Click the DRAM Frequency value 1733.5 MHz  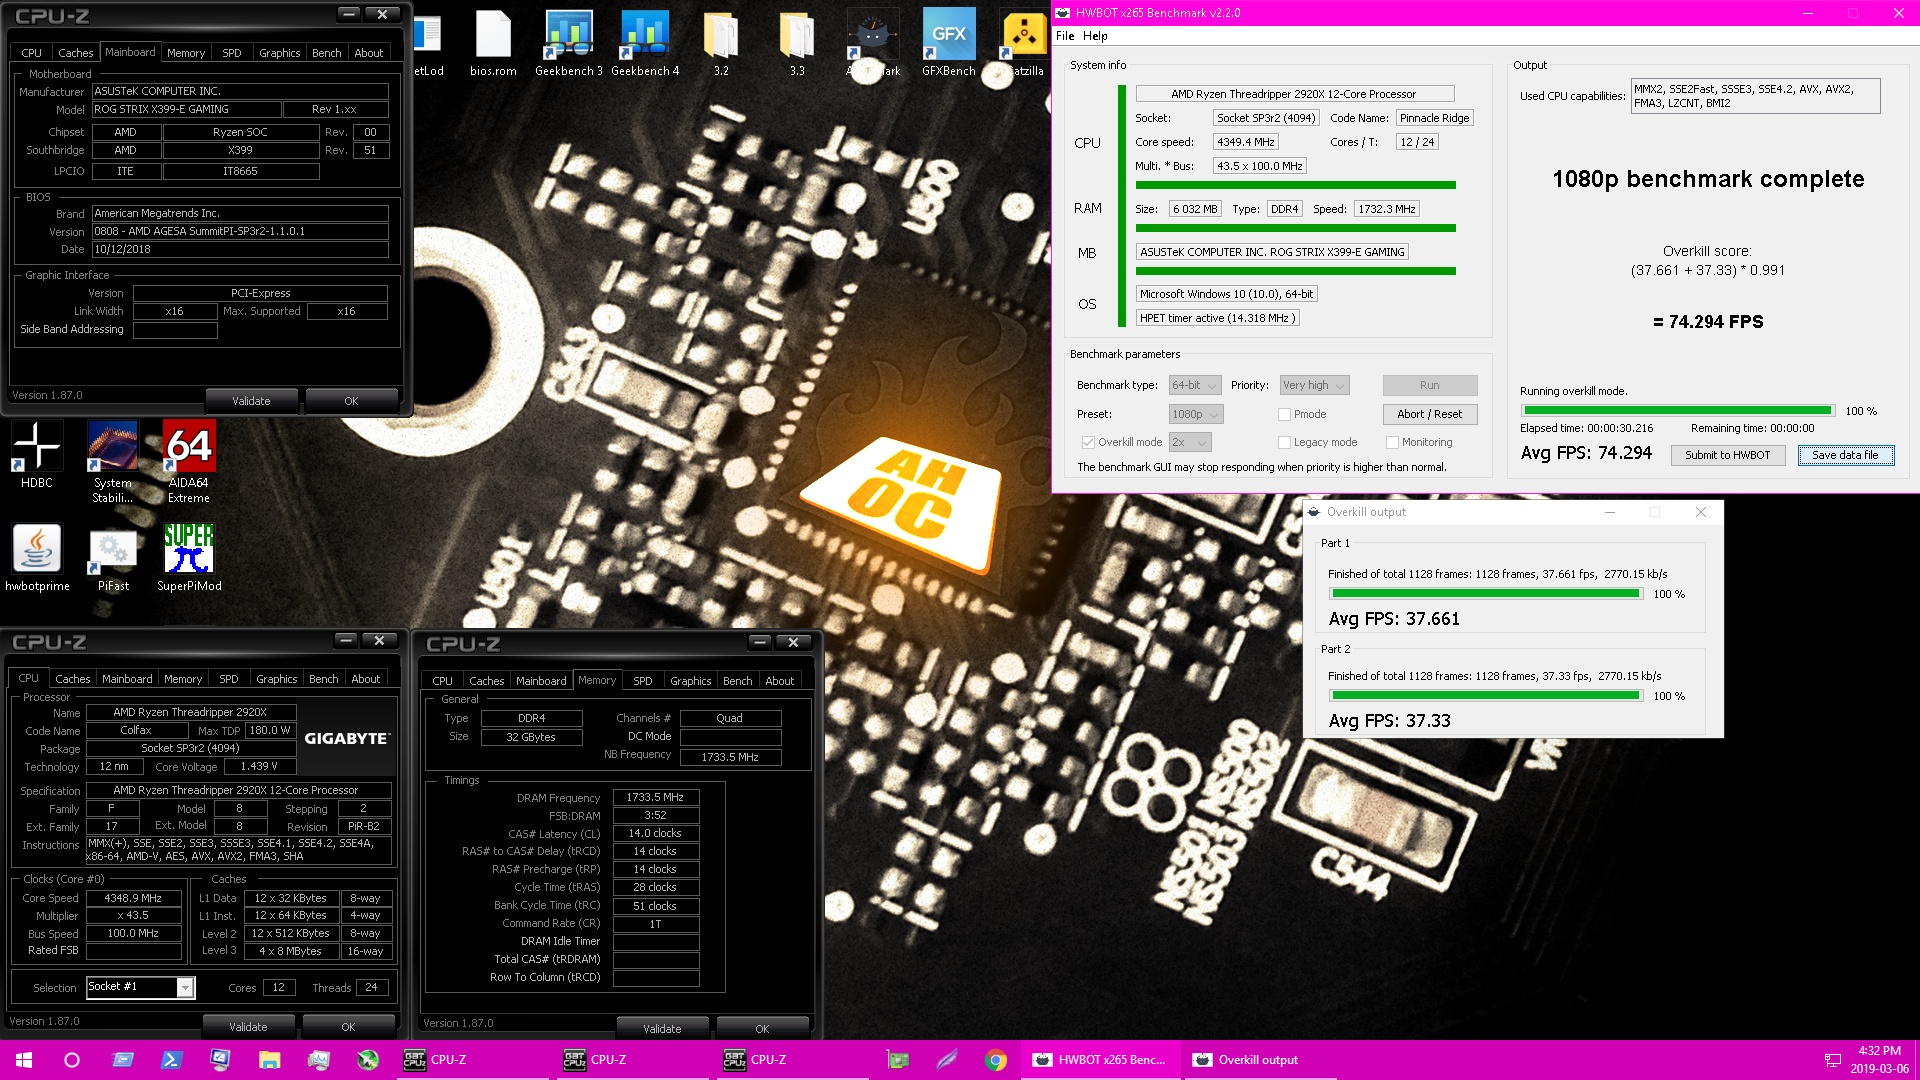tap(655, 798)
